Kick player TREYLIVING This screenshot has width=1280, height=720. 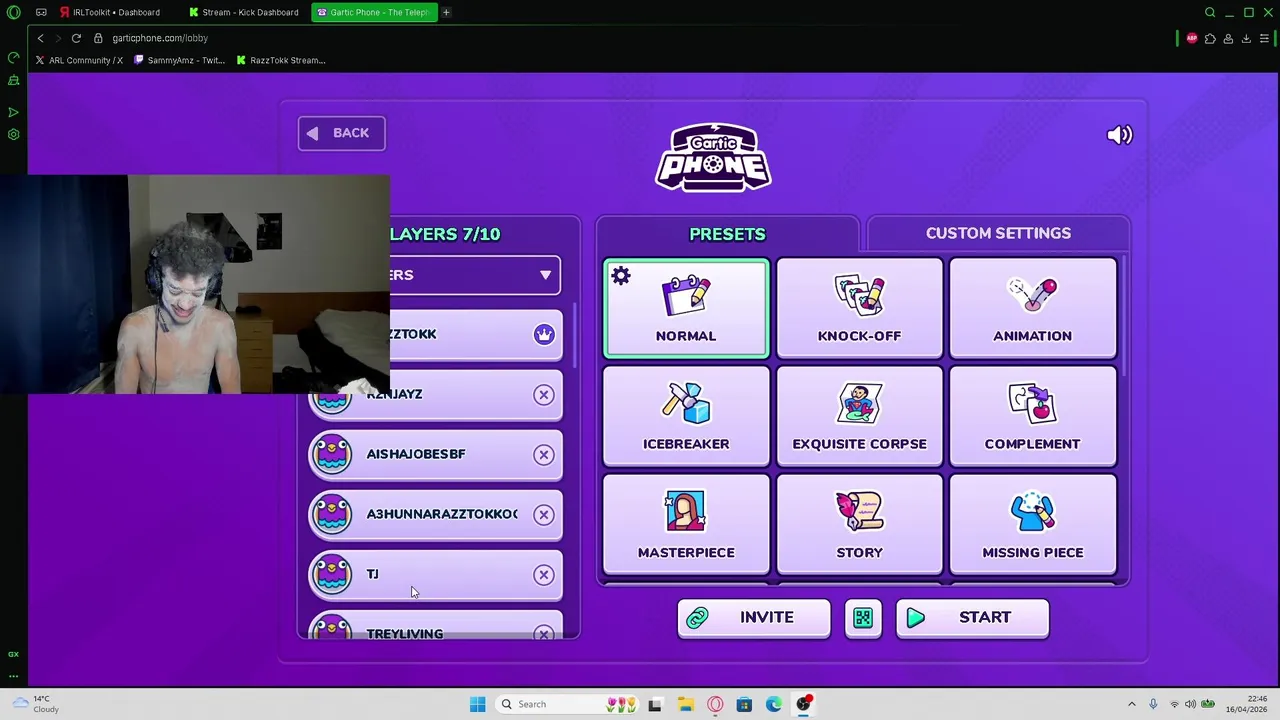pos(544,633)
